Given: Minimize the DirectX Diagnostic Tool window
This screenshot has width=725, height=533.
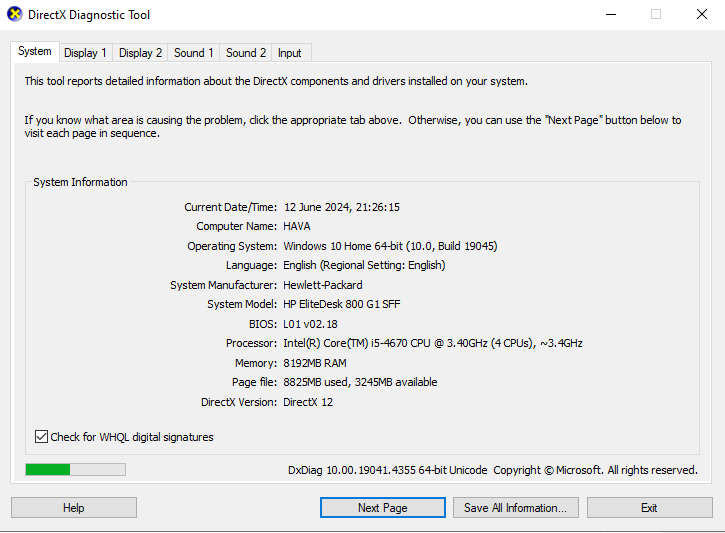Looking at the screenshot, I should click(611, 14).
